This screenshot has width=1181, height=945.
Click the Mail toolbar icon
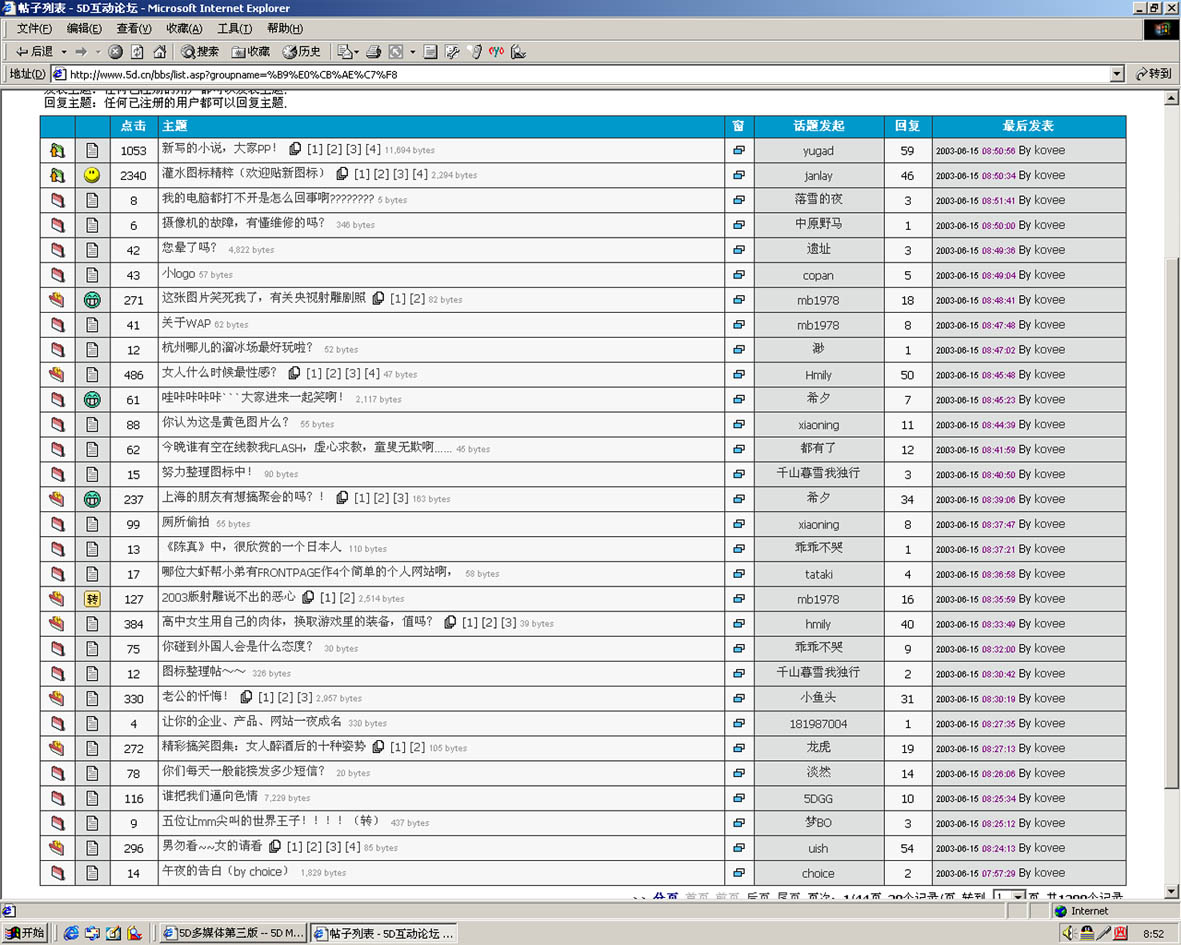tap(344, 52)
